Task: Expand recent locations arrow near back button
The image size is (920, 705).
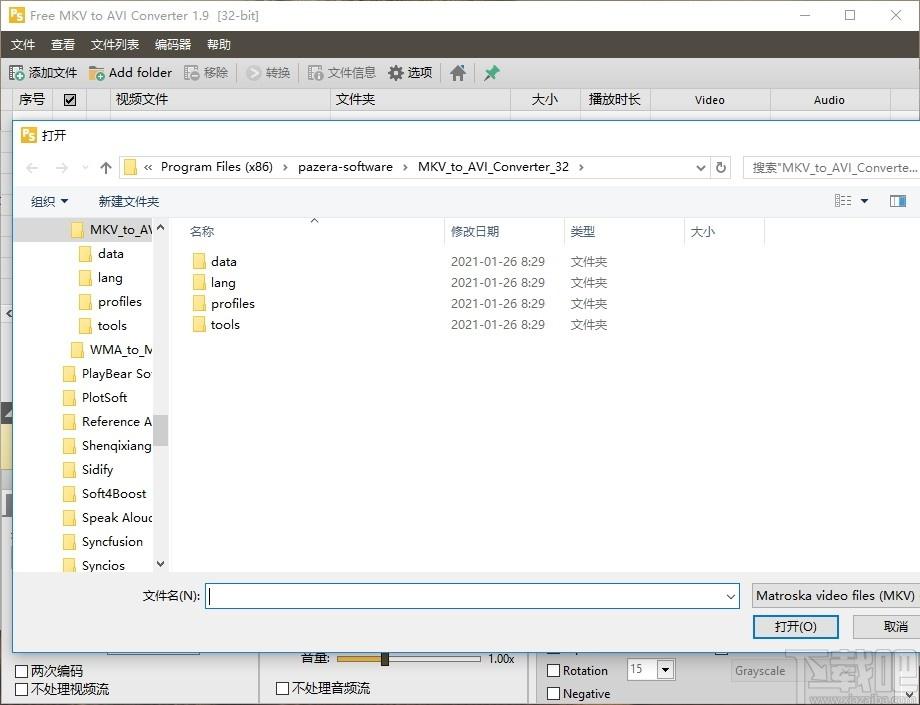Action: pyautogui.click(x=85, y=168)
